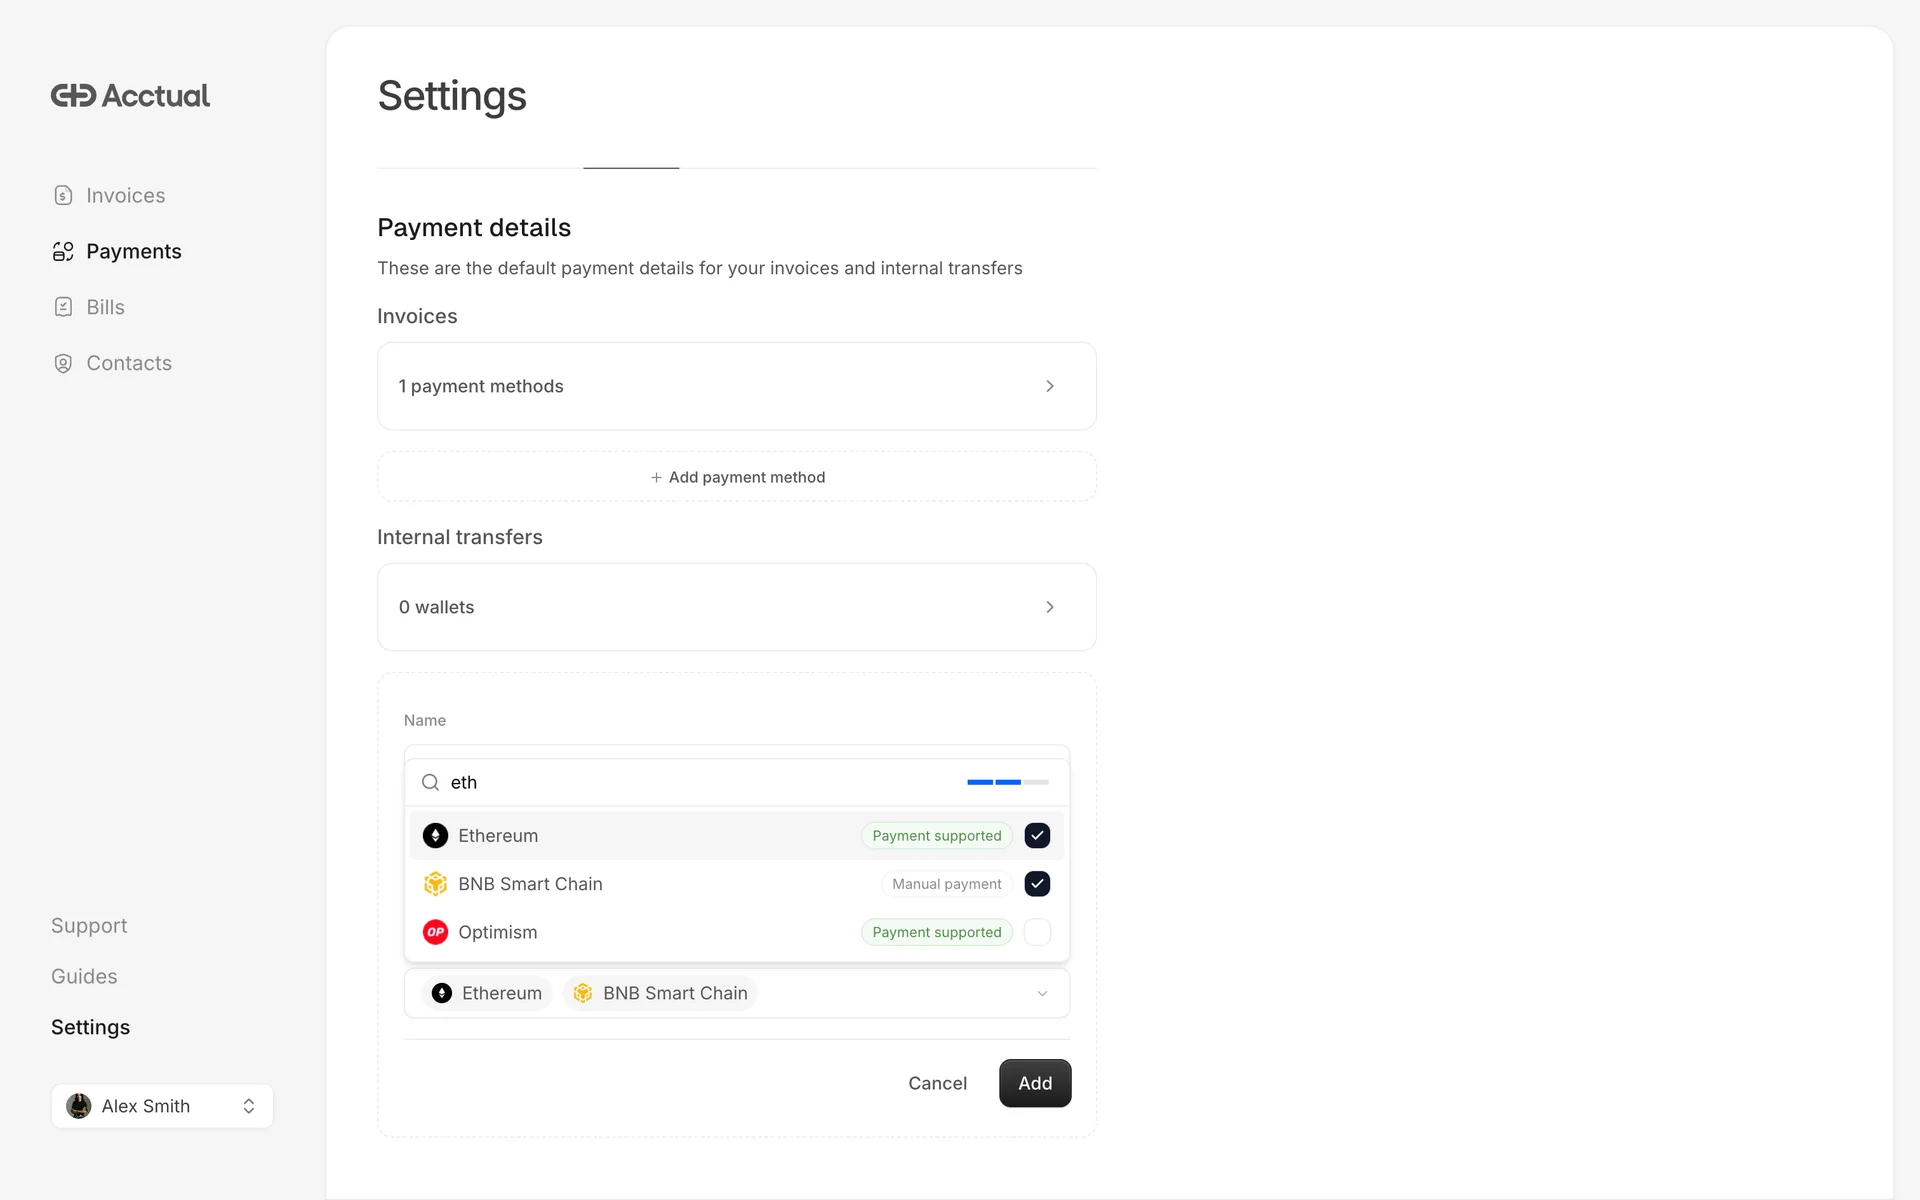This screenshot has height=1200, width=1920.
Task: Collapse the selected networks dropdown
Action: [1042, 994]
